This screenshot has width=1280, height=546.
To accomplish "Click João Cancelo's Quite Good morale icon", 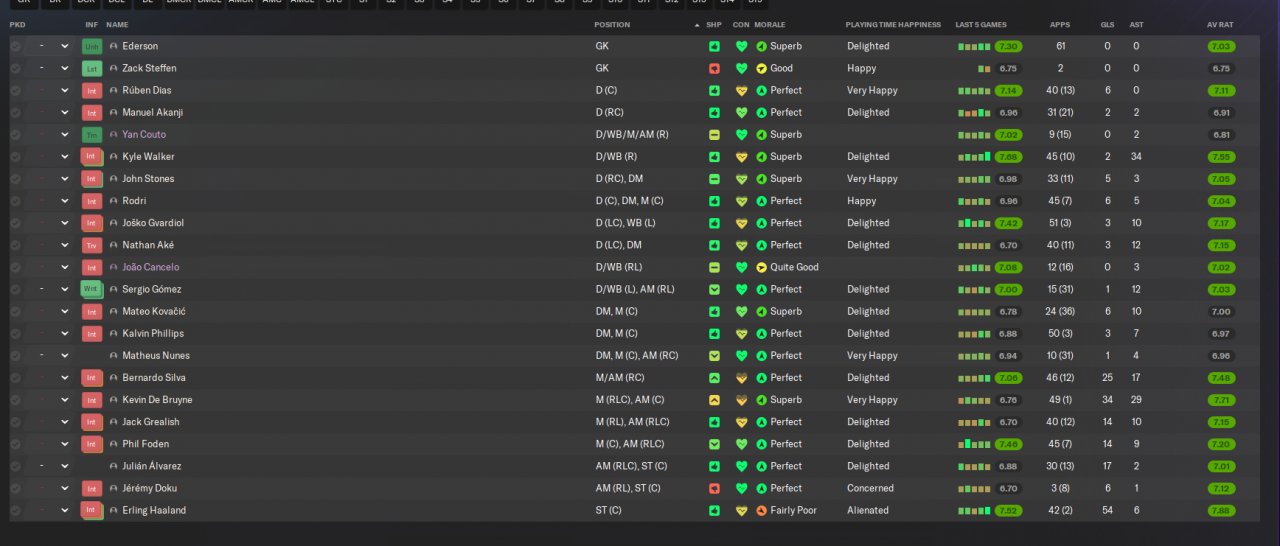I will pos(761,267).
